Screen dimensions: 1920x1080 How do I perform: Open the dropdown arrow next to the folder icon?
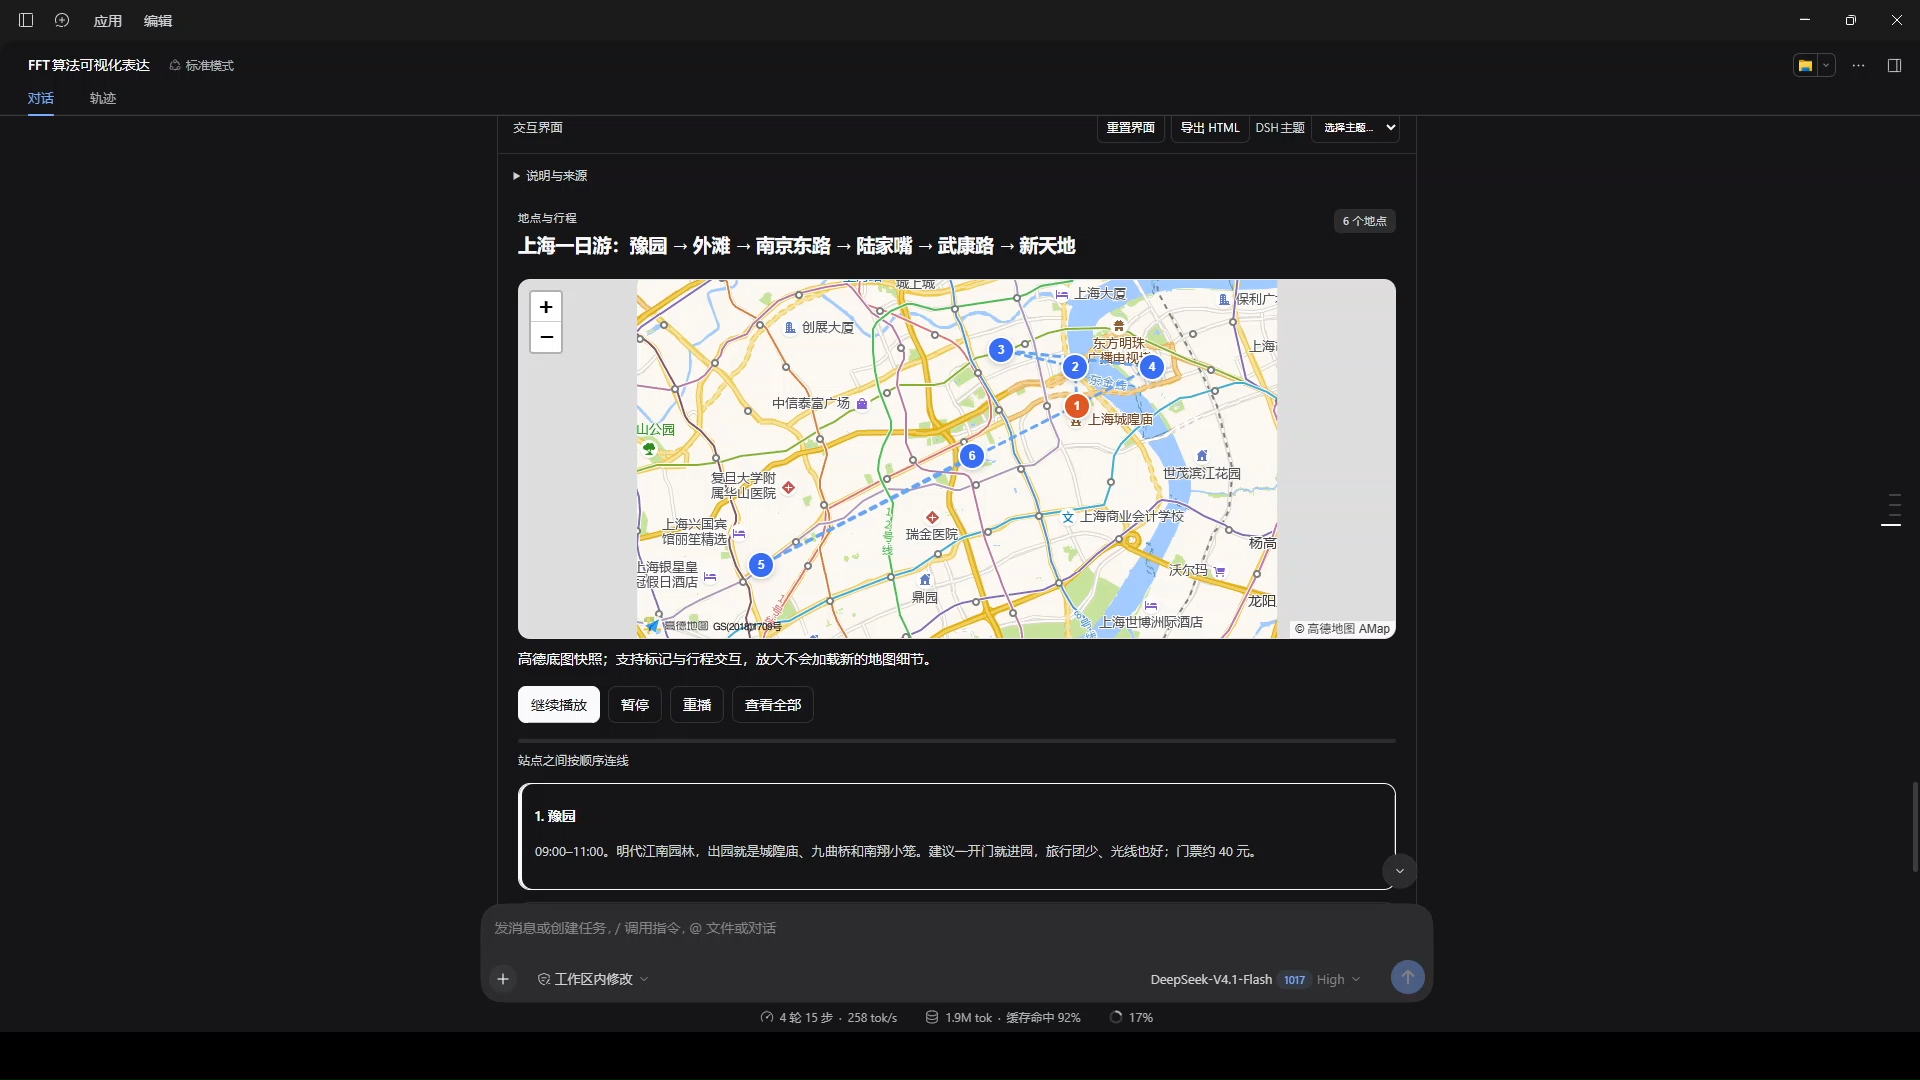tap(1827, 66)
